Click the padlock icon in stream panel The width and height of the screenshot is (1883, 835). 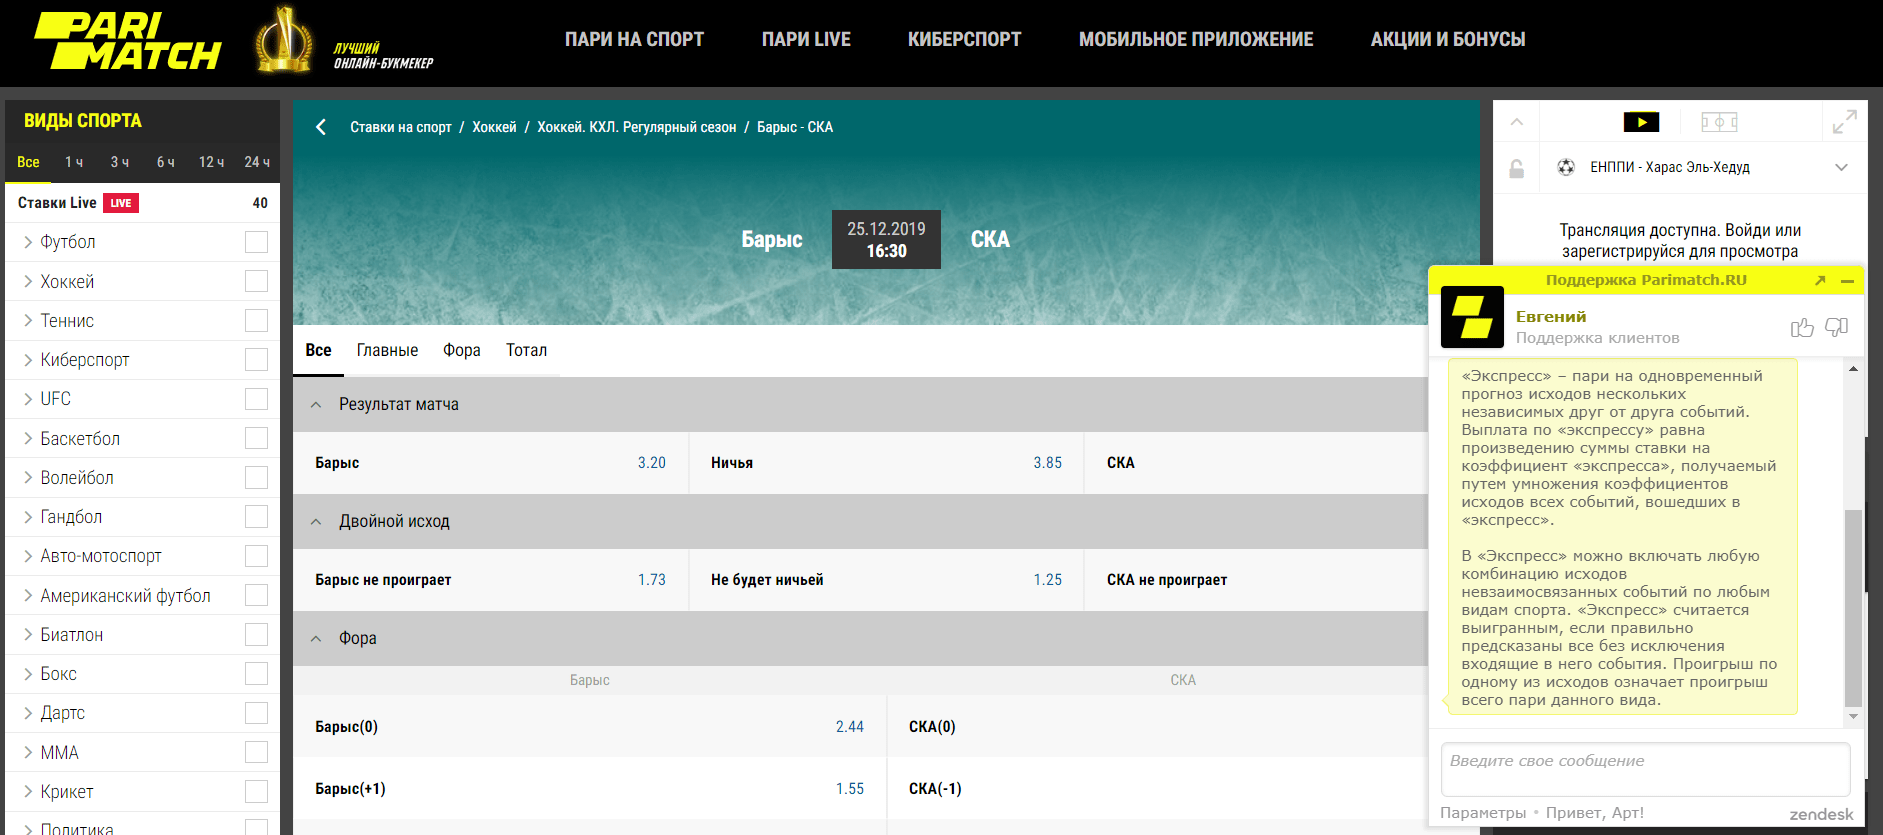point(1516,168)
